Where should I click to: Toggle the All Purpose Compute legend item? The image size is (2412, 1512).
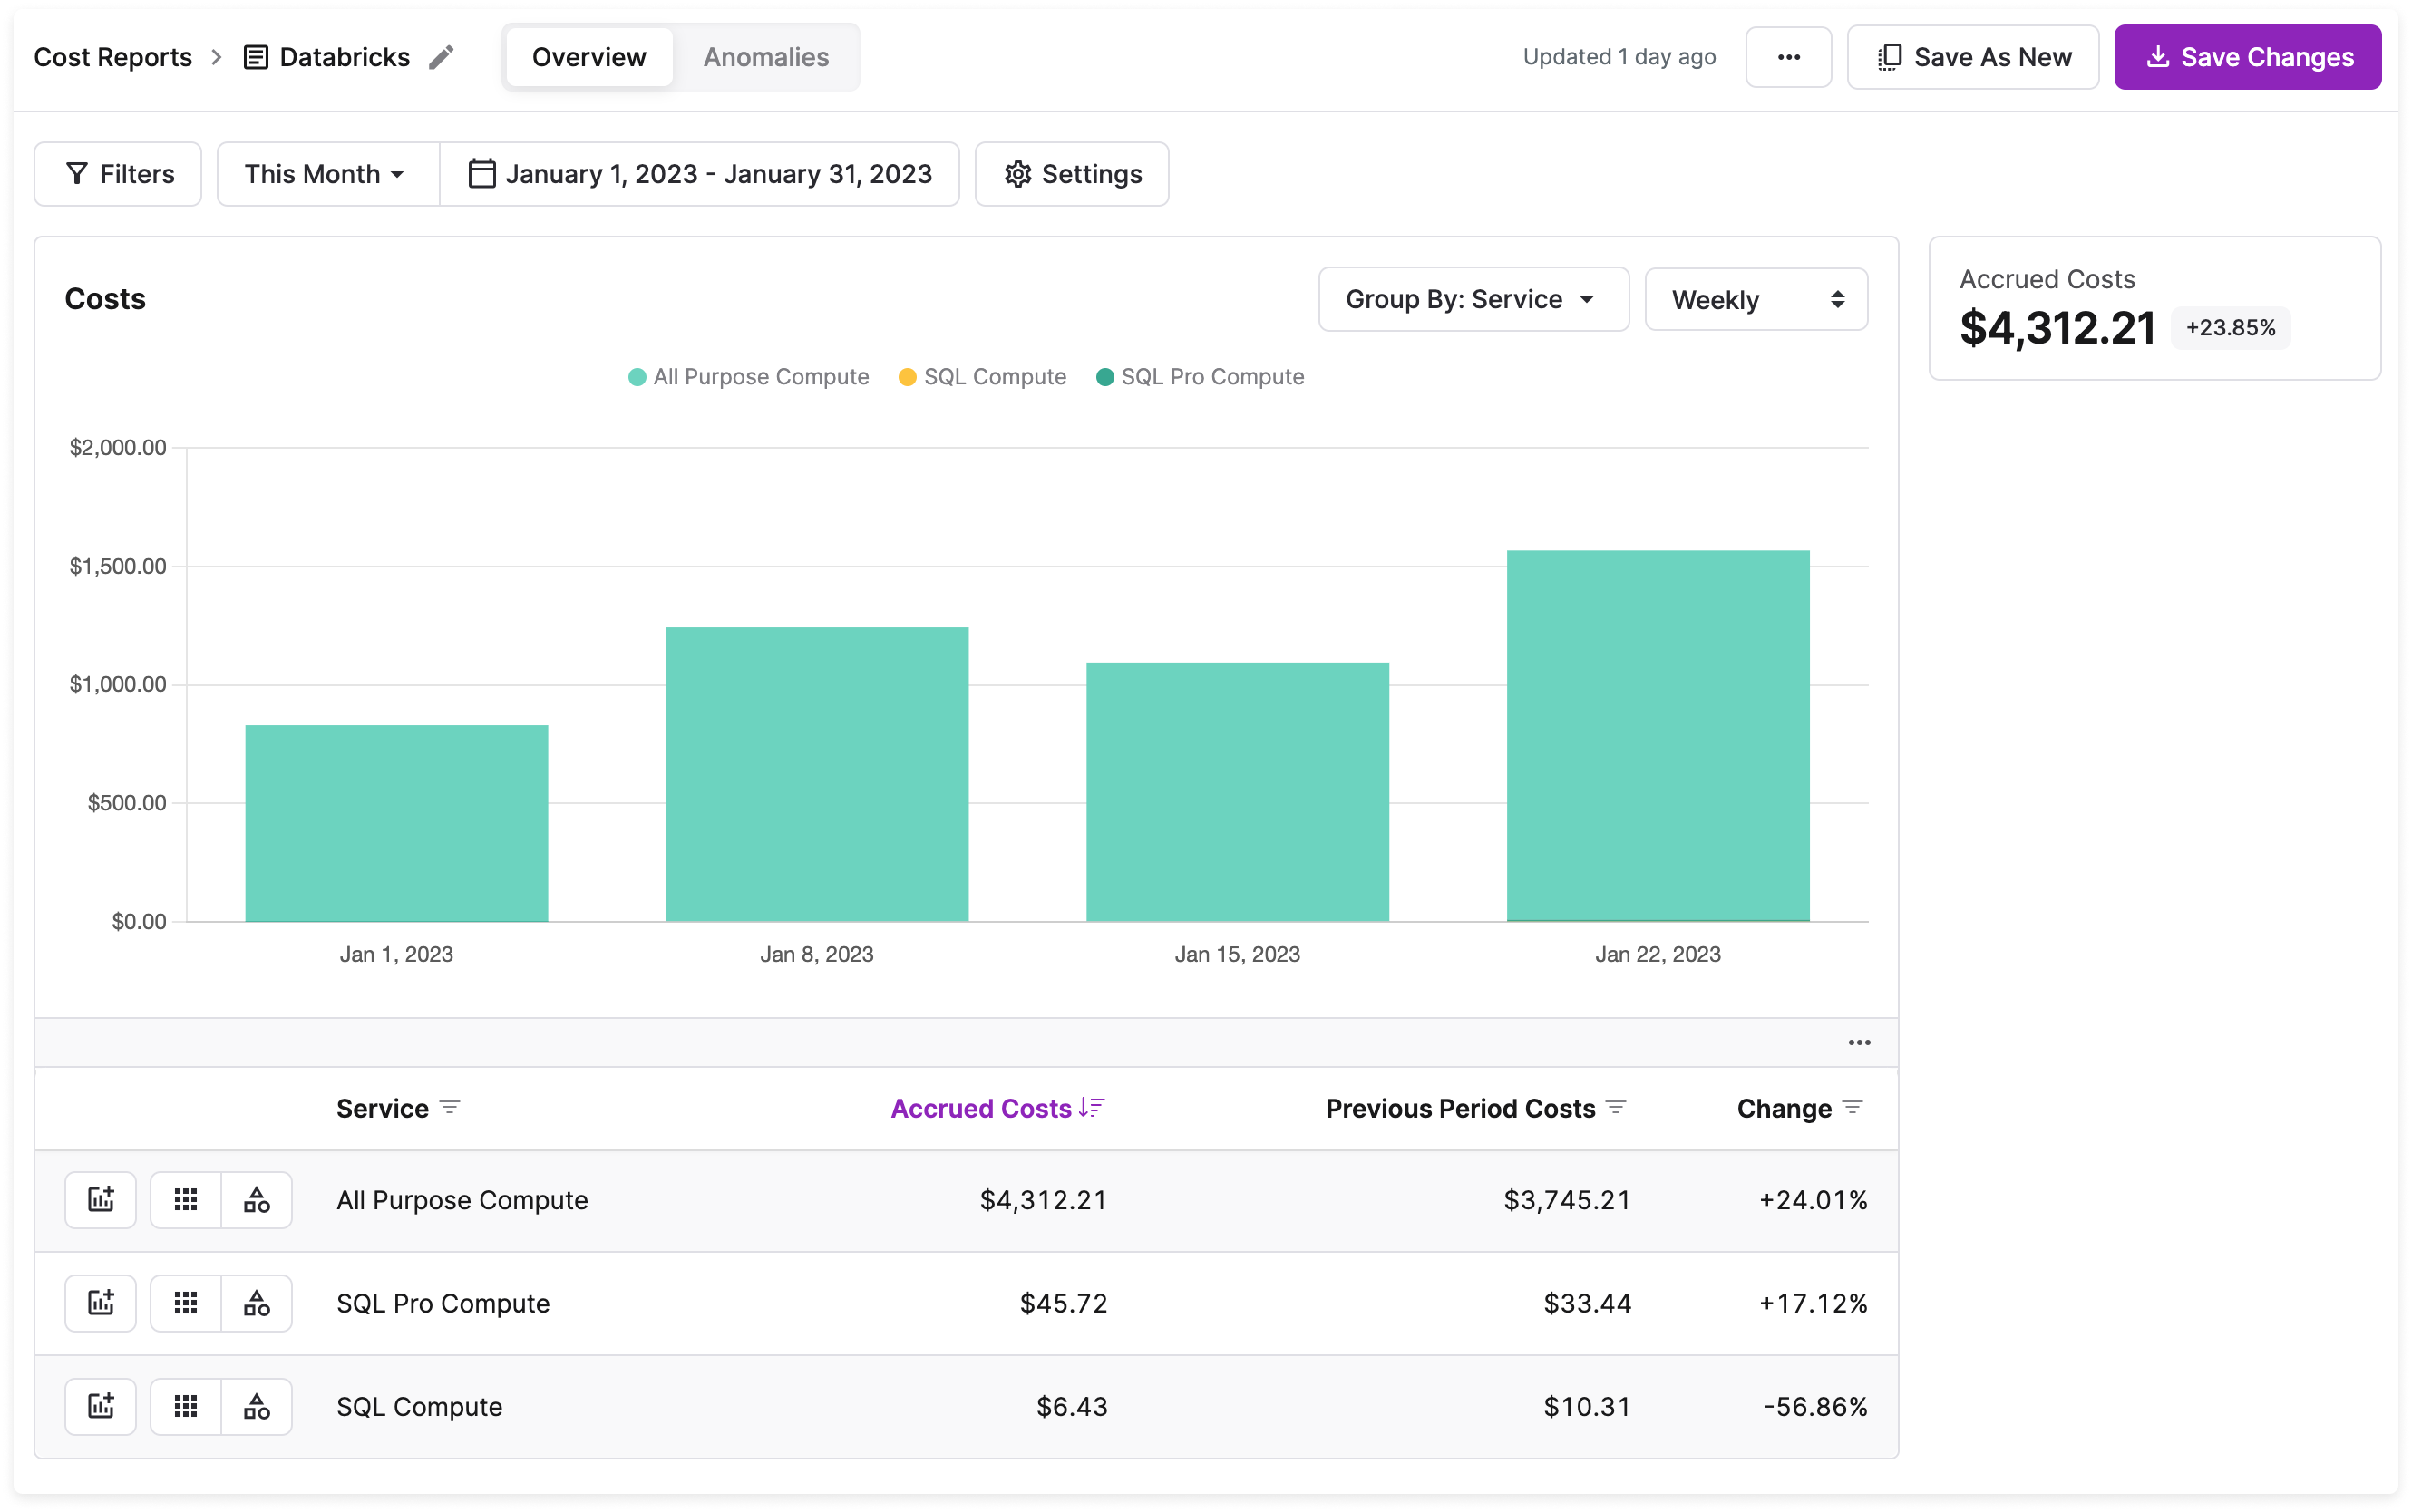[748, 377]
